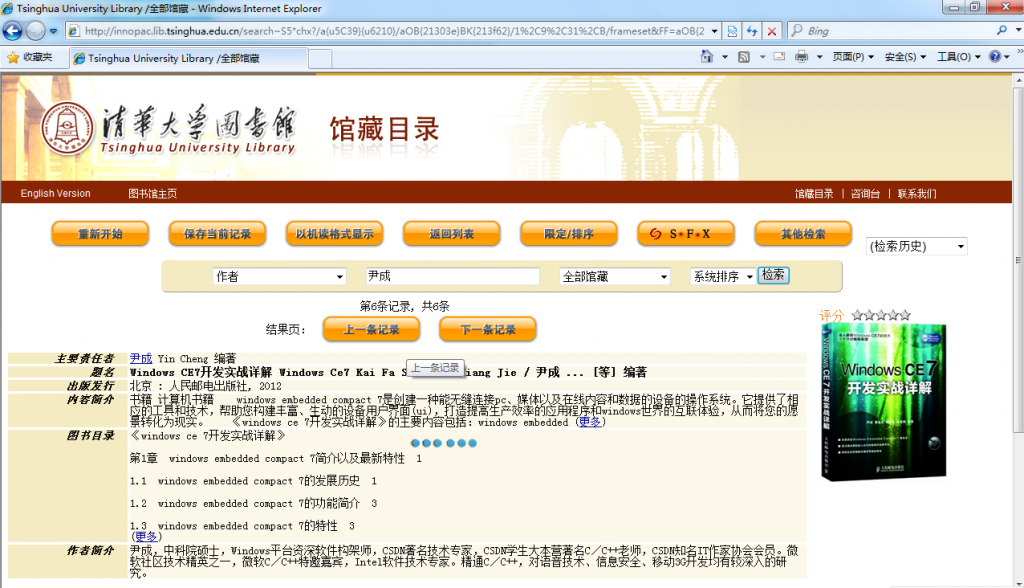Click the search text field containing 尹成
Screen dimensions: 1024x588
(x=453, y=276)
